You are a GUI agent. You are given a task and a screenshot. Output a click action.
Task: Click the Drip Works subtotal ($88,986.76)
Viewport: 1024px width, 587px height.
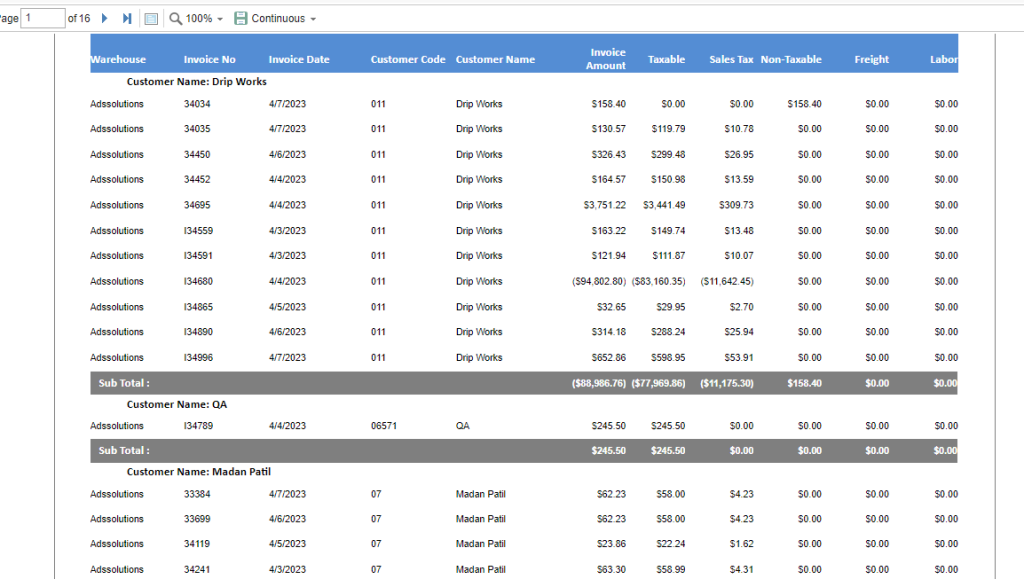(599, 383)
